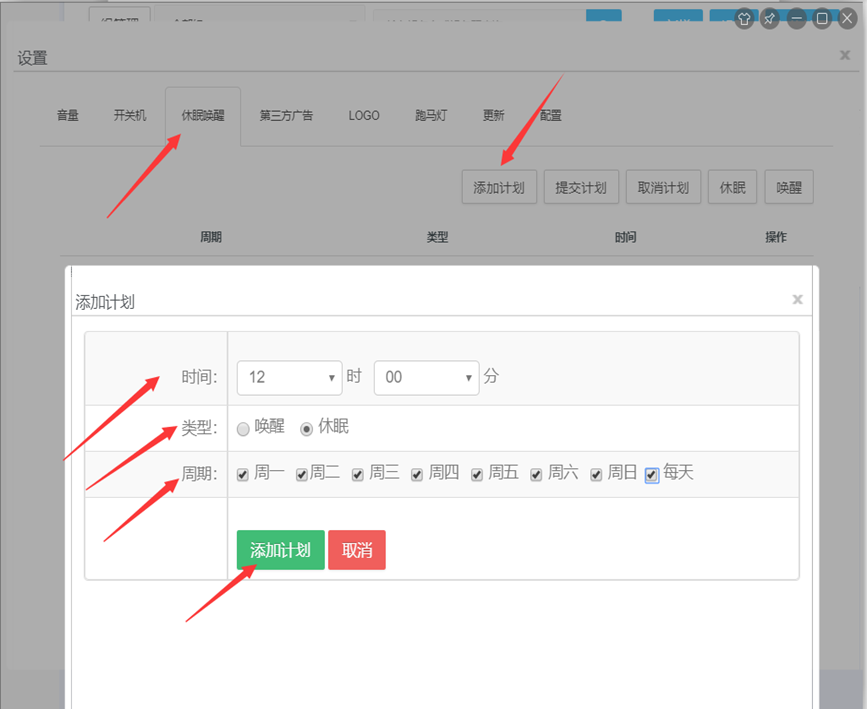Open the minute dropdown showing 00

coord(427,377)
